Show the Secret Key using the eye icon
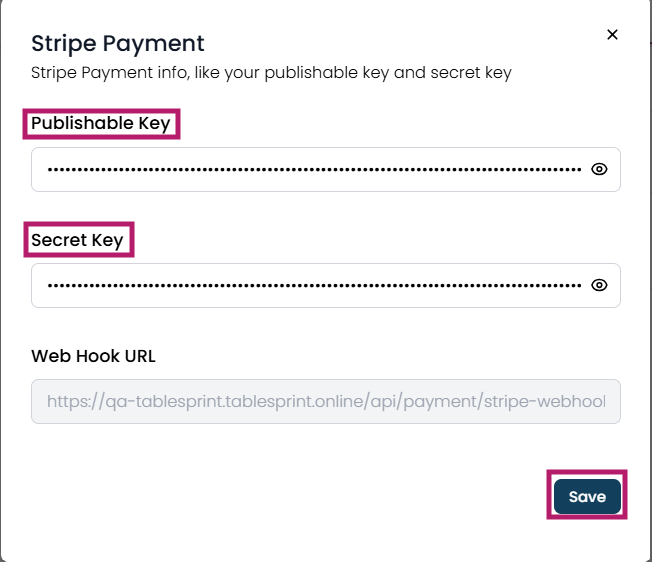The height and width of the screenshot is (562, 652). coord(599,285)
